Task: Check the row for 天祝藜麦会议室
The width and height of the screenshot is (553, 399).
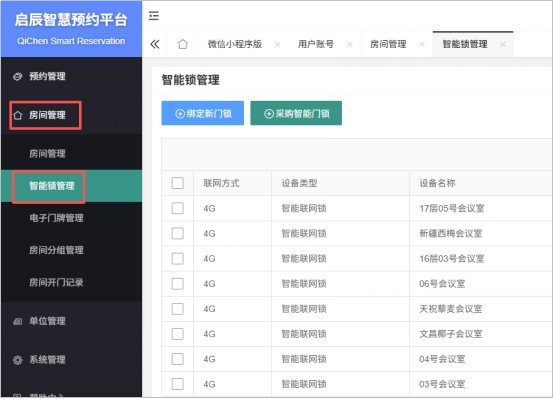Action: [178, 309]
